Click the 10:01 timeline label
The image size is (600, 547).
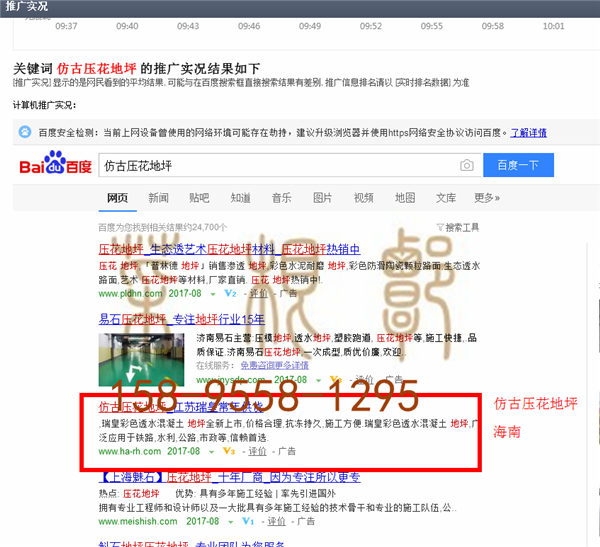553,26
